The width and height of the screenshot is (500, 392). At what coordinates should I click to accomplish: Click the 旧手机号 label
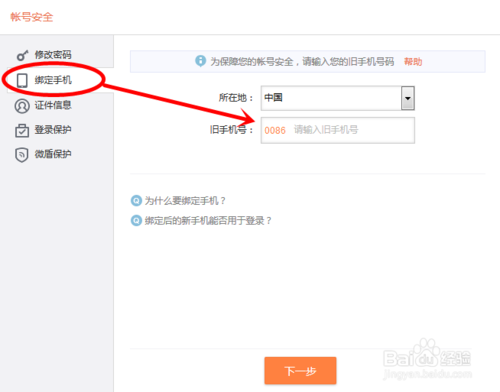pos(231,130)
